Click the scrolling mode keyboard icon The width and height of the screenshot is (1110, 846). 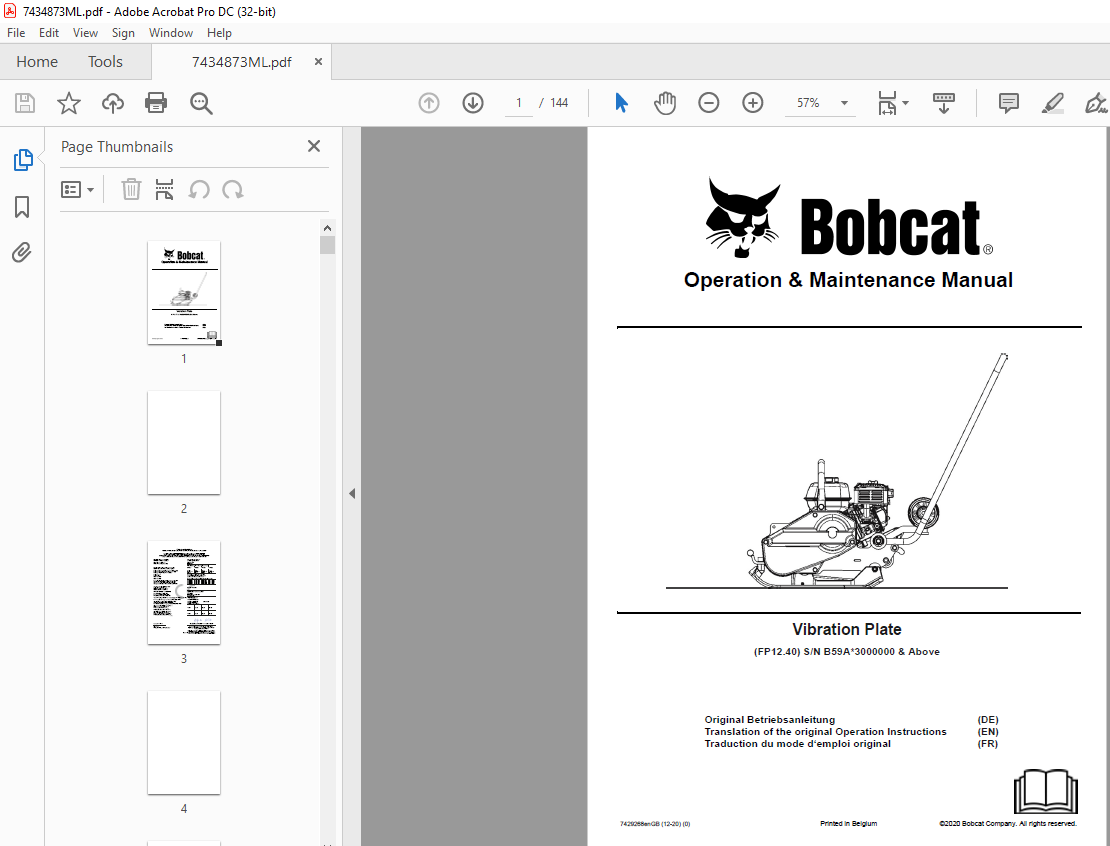coord(944,103)
